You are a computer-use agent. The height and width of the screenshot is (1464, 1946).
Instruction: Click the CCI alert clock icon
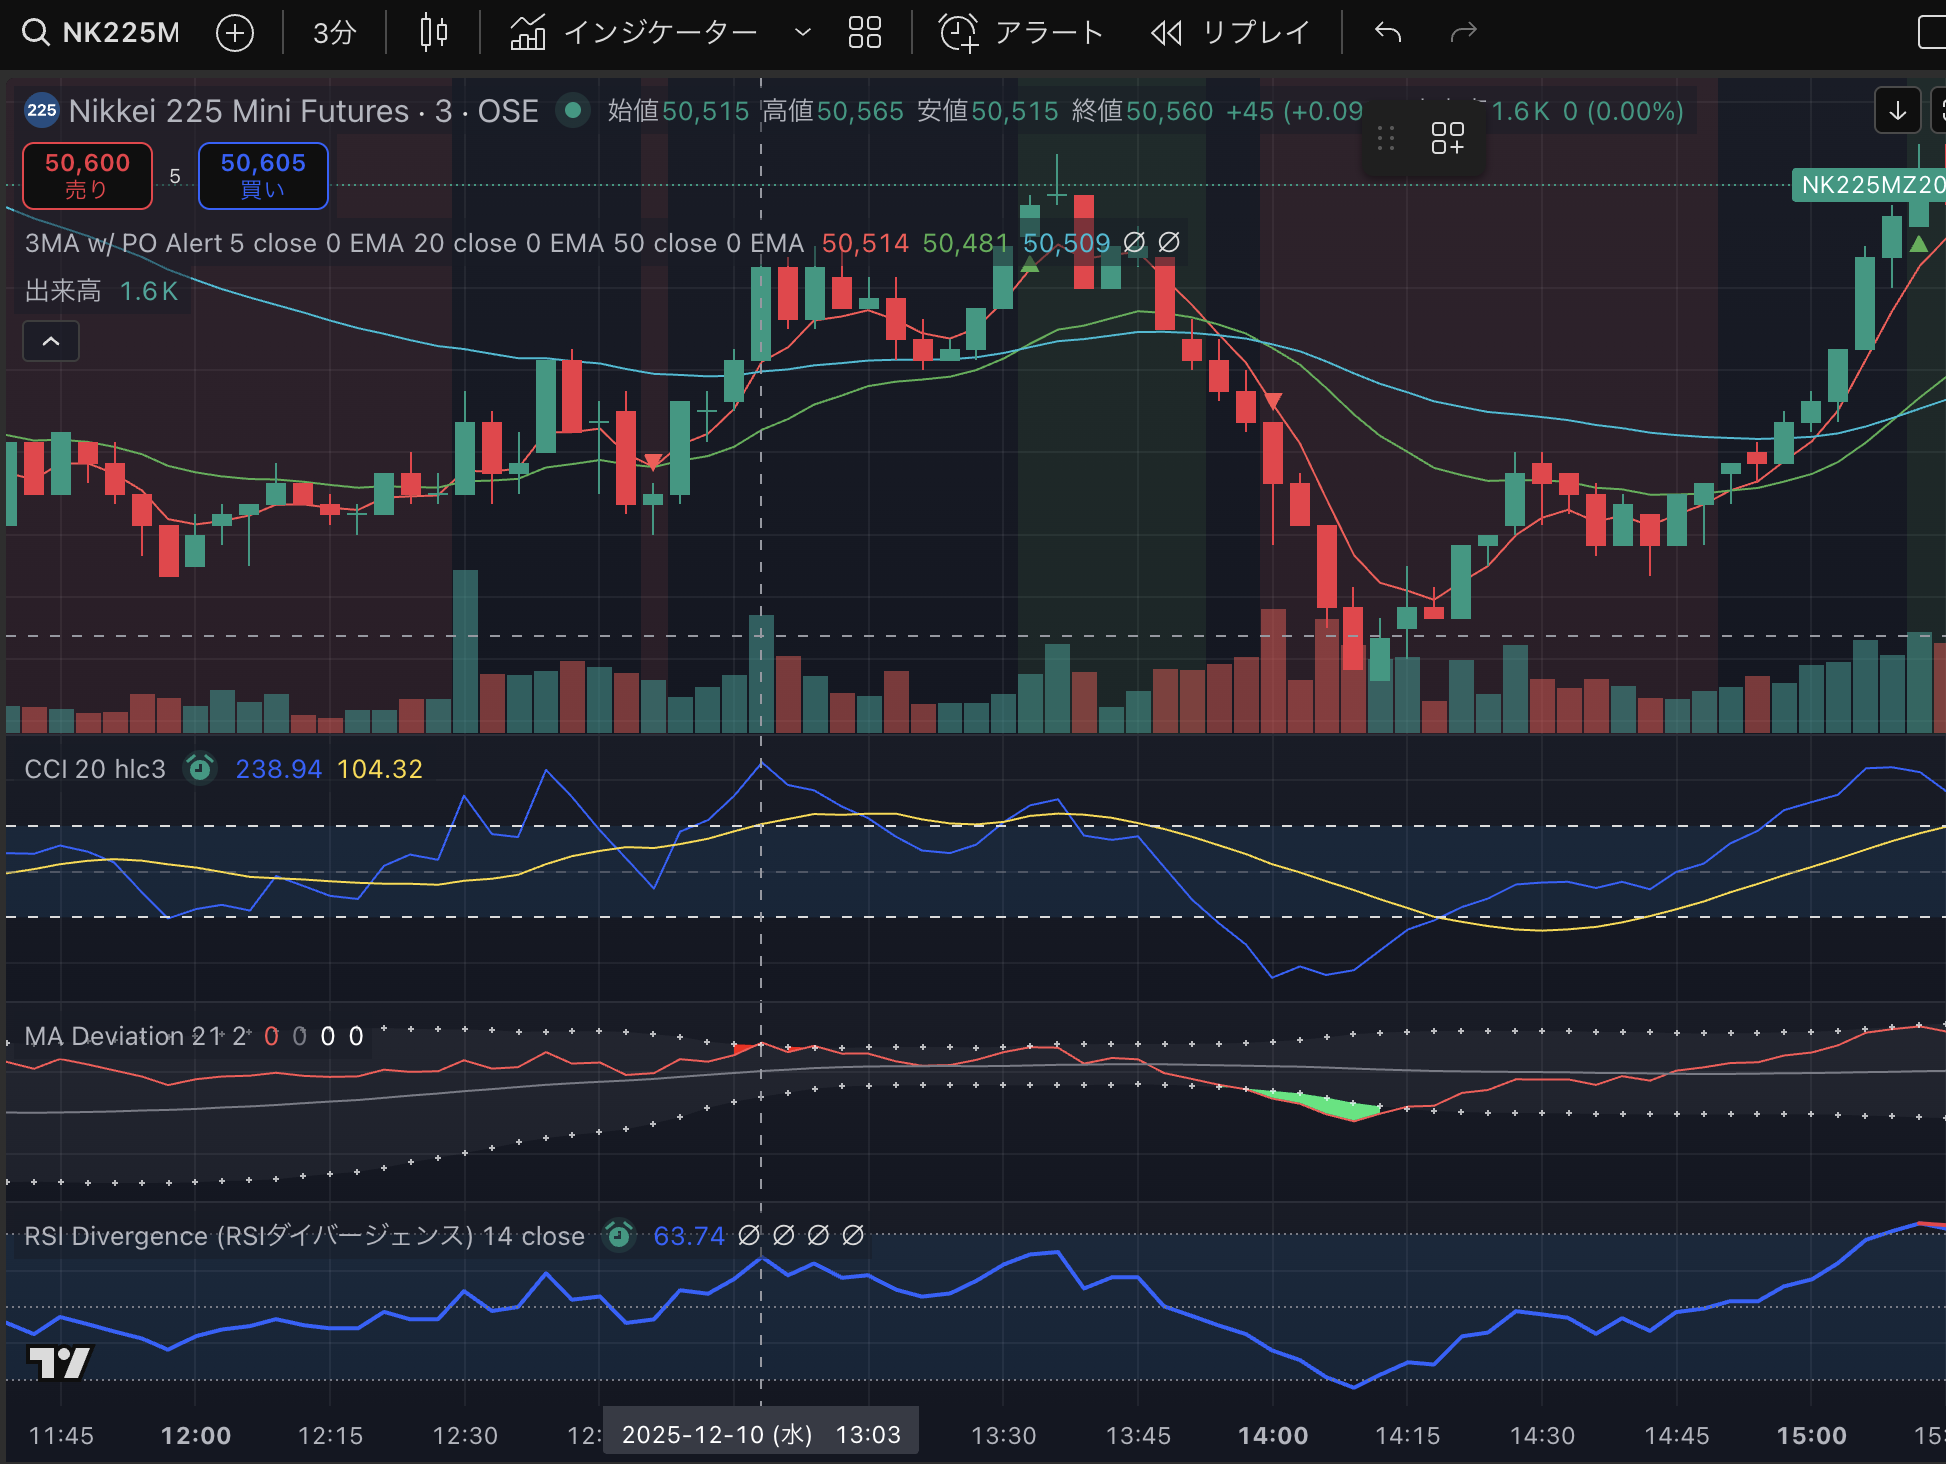200,768
